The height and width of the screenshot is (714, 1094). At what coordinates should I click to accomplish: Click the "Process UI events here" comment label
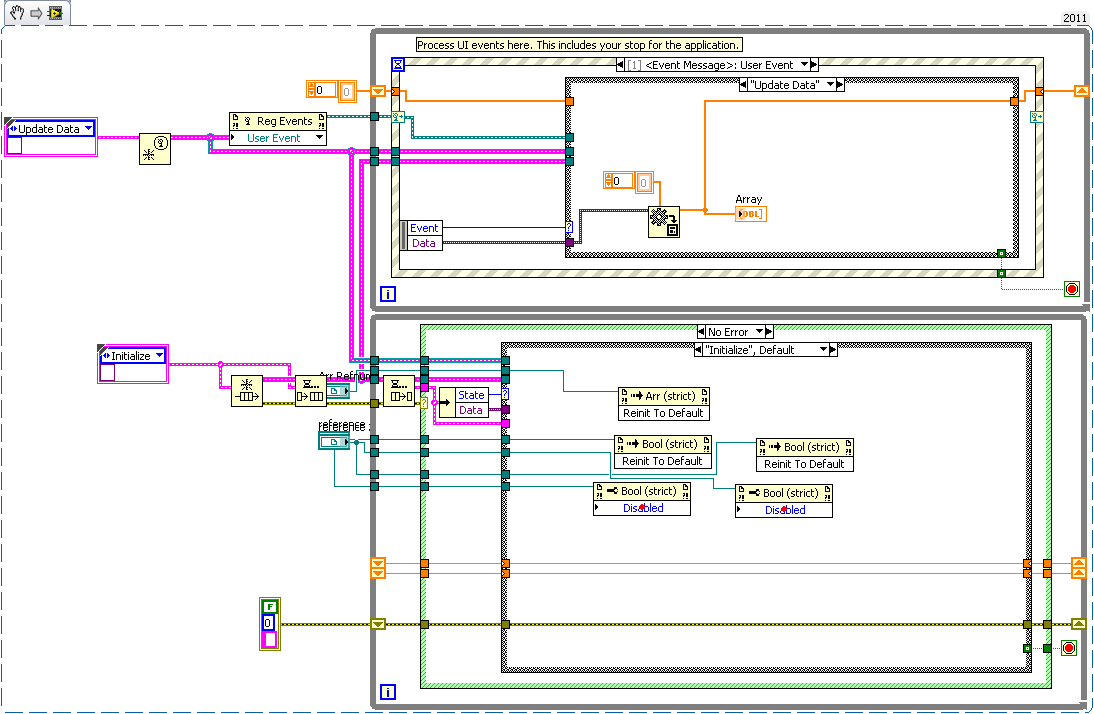579,45
